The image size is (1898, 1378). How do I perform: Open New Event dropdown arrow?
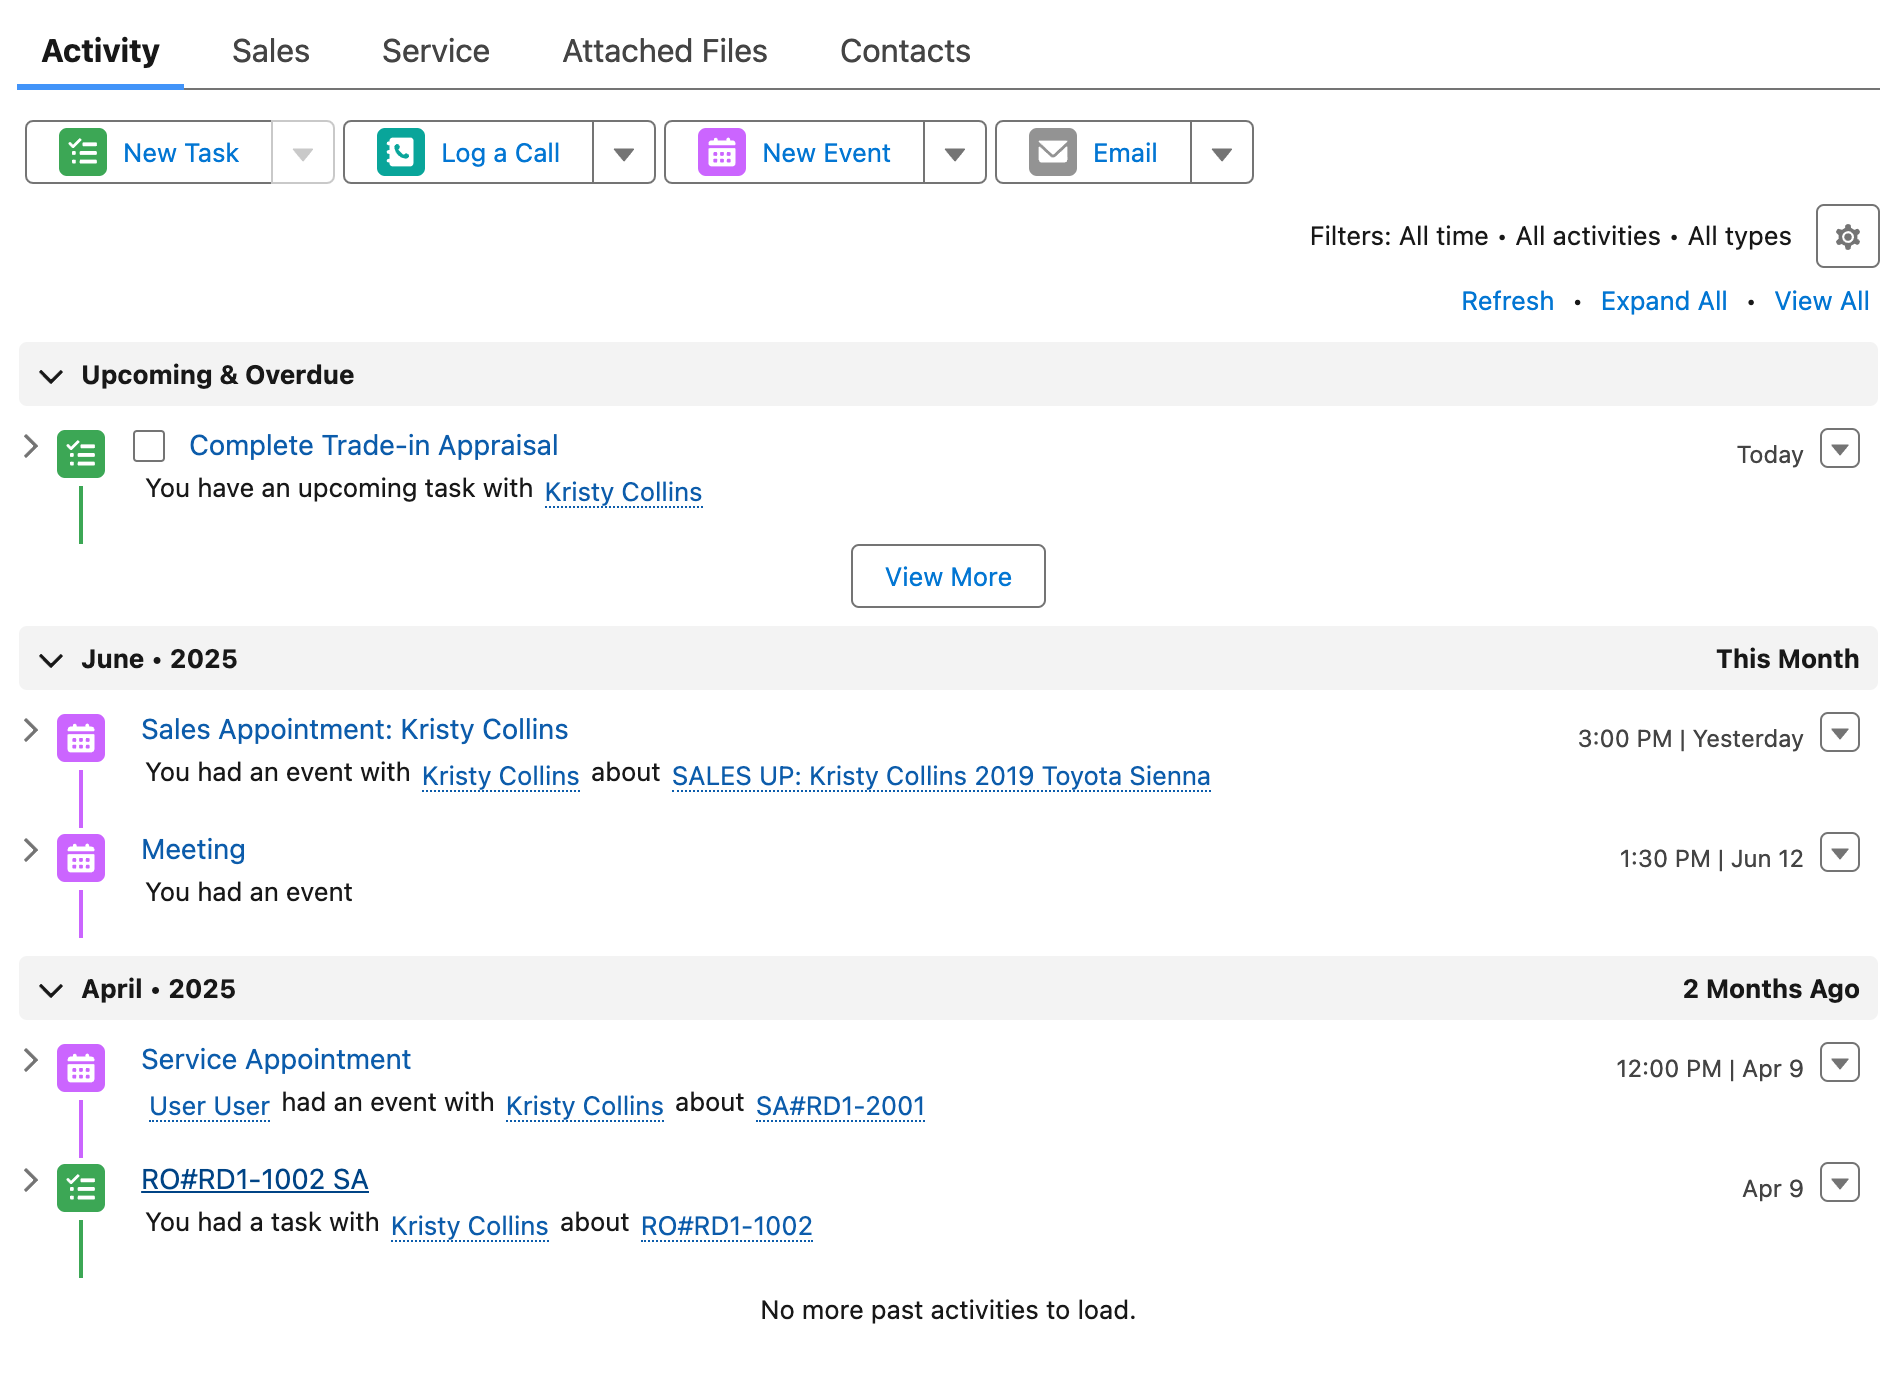pos(955,152)
